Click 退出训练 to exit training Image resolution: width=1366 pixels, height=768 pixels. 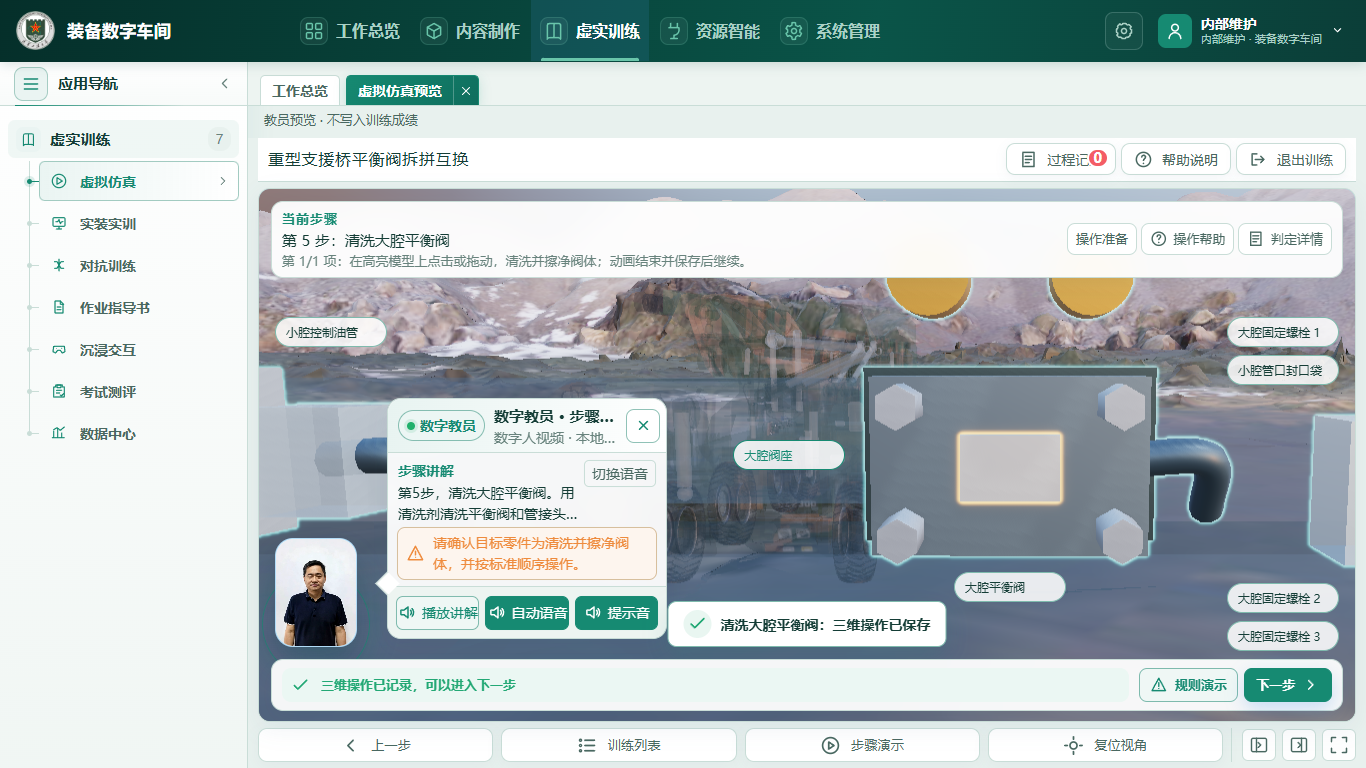tap(1291, 160)
